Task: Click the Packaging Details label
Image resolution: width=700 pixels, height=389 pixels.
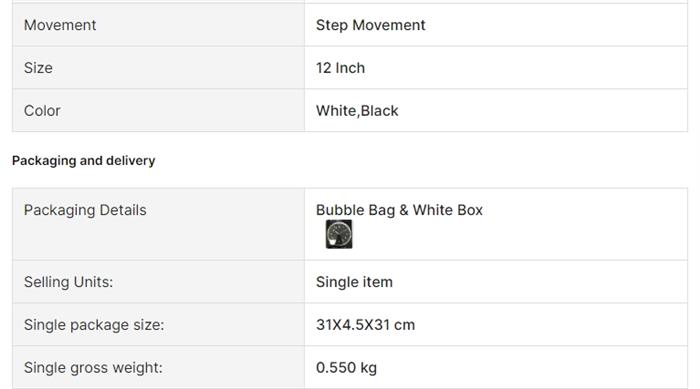Action: tap(85, 210)
